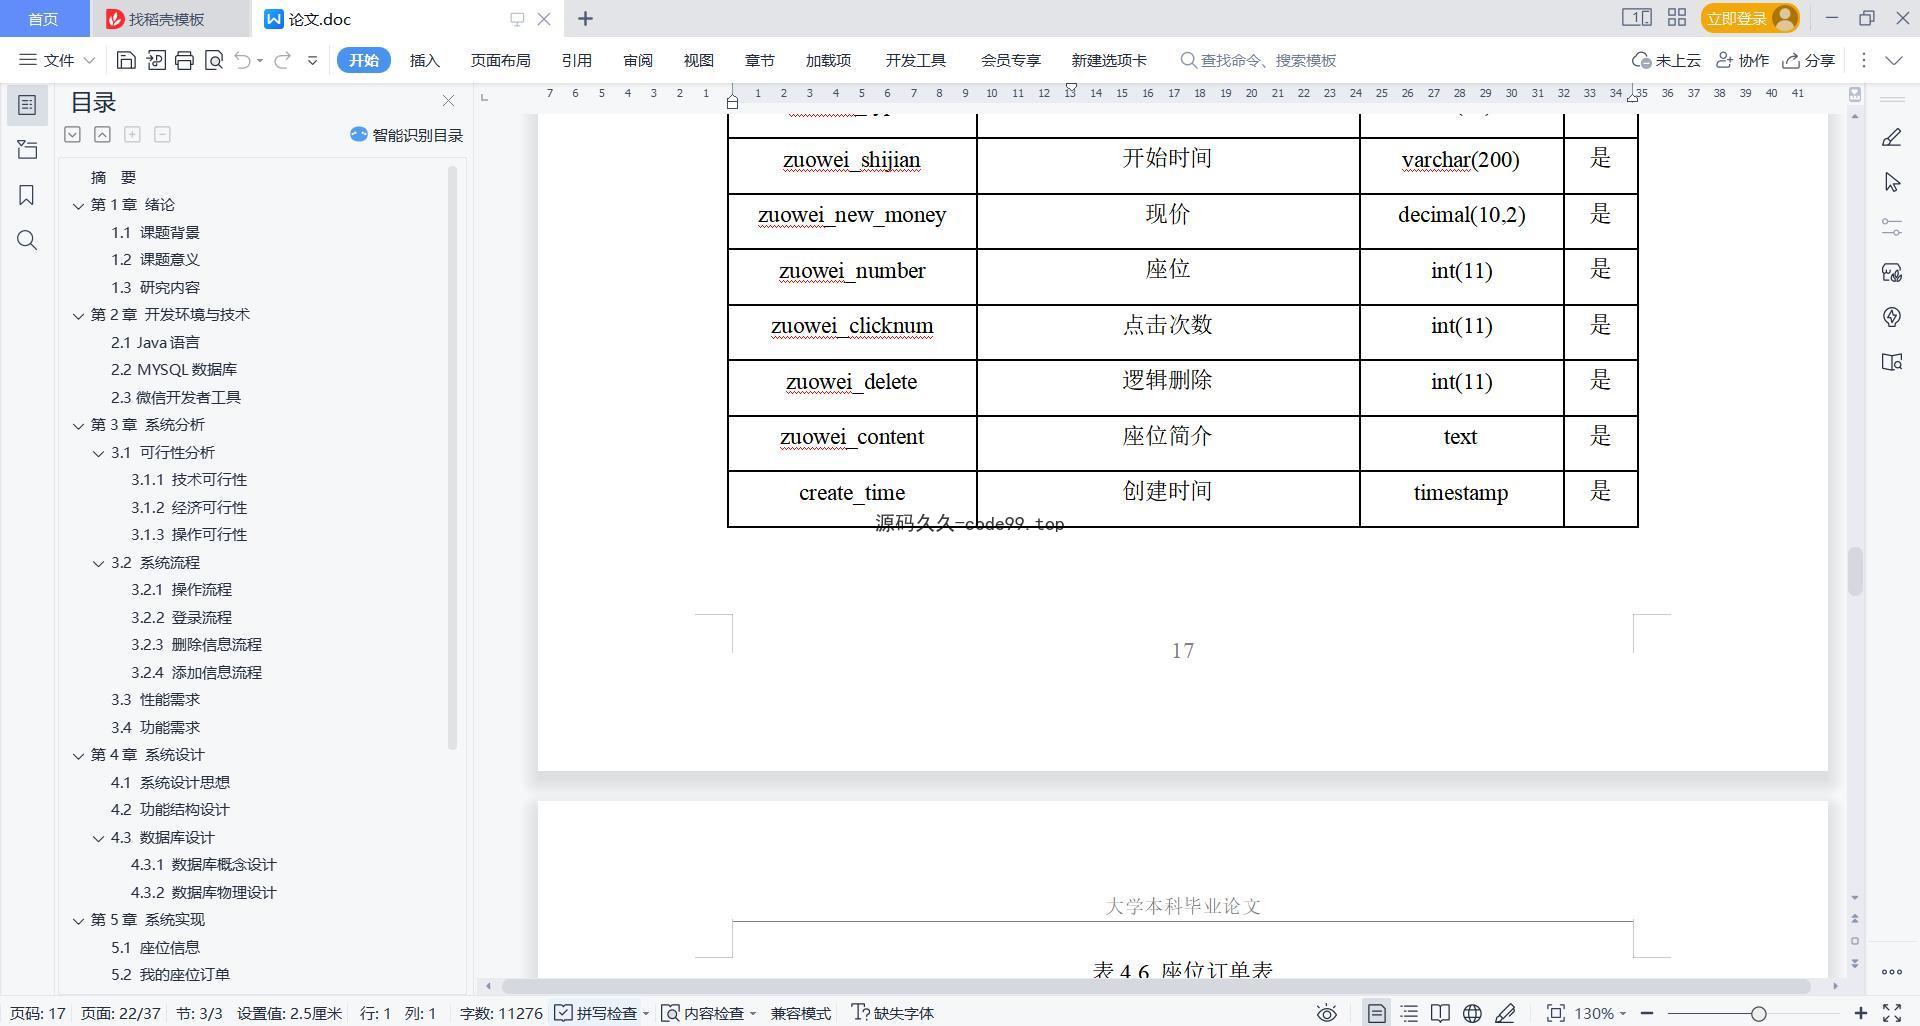
Task: Click eye-protection mode icon in status bar
Action: pos(1326,1013)
